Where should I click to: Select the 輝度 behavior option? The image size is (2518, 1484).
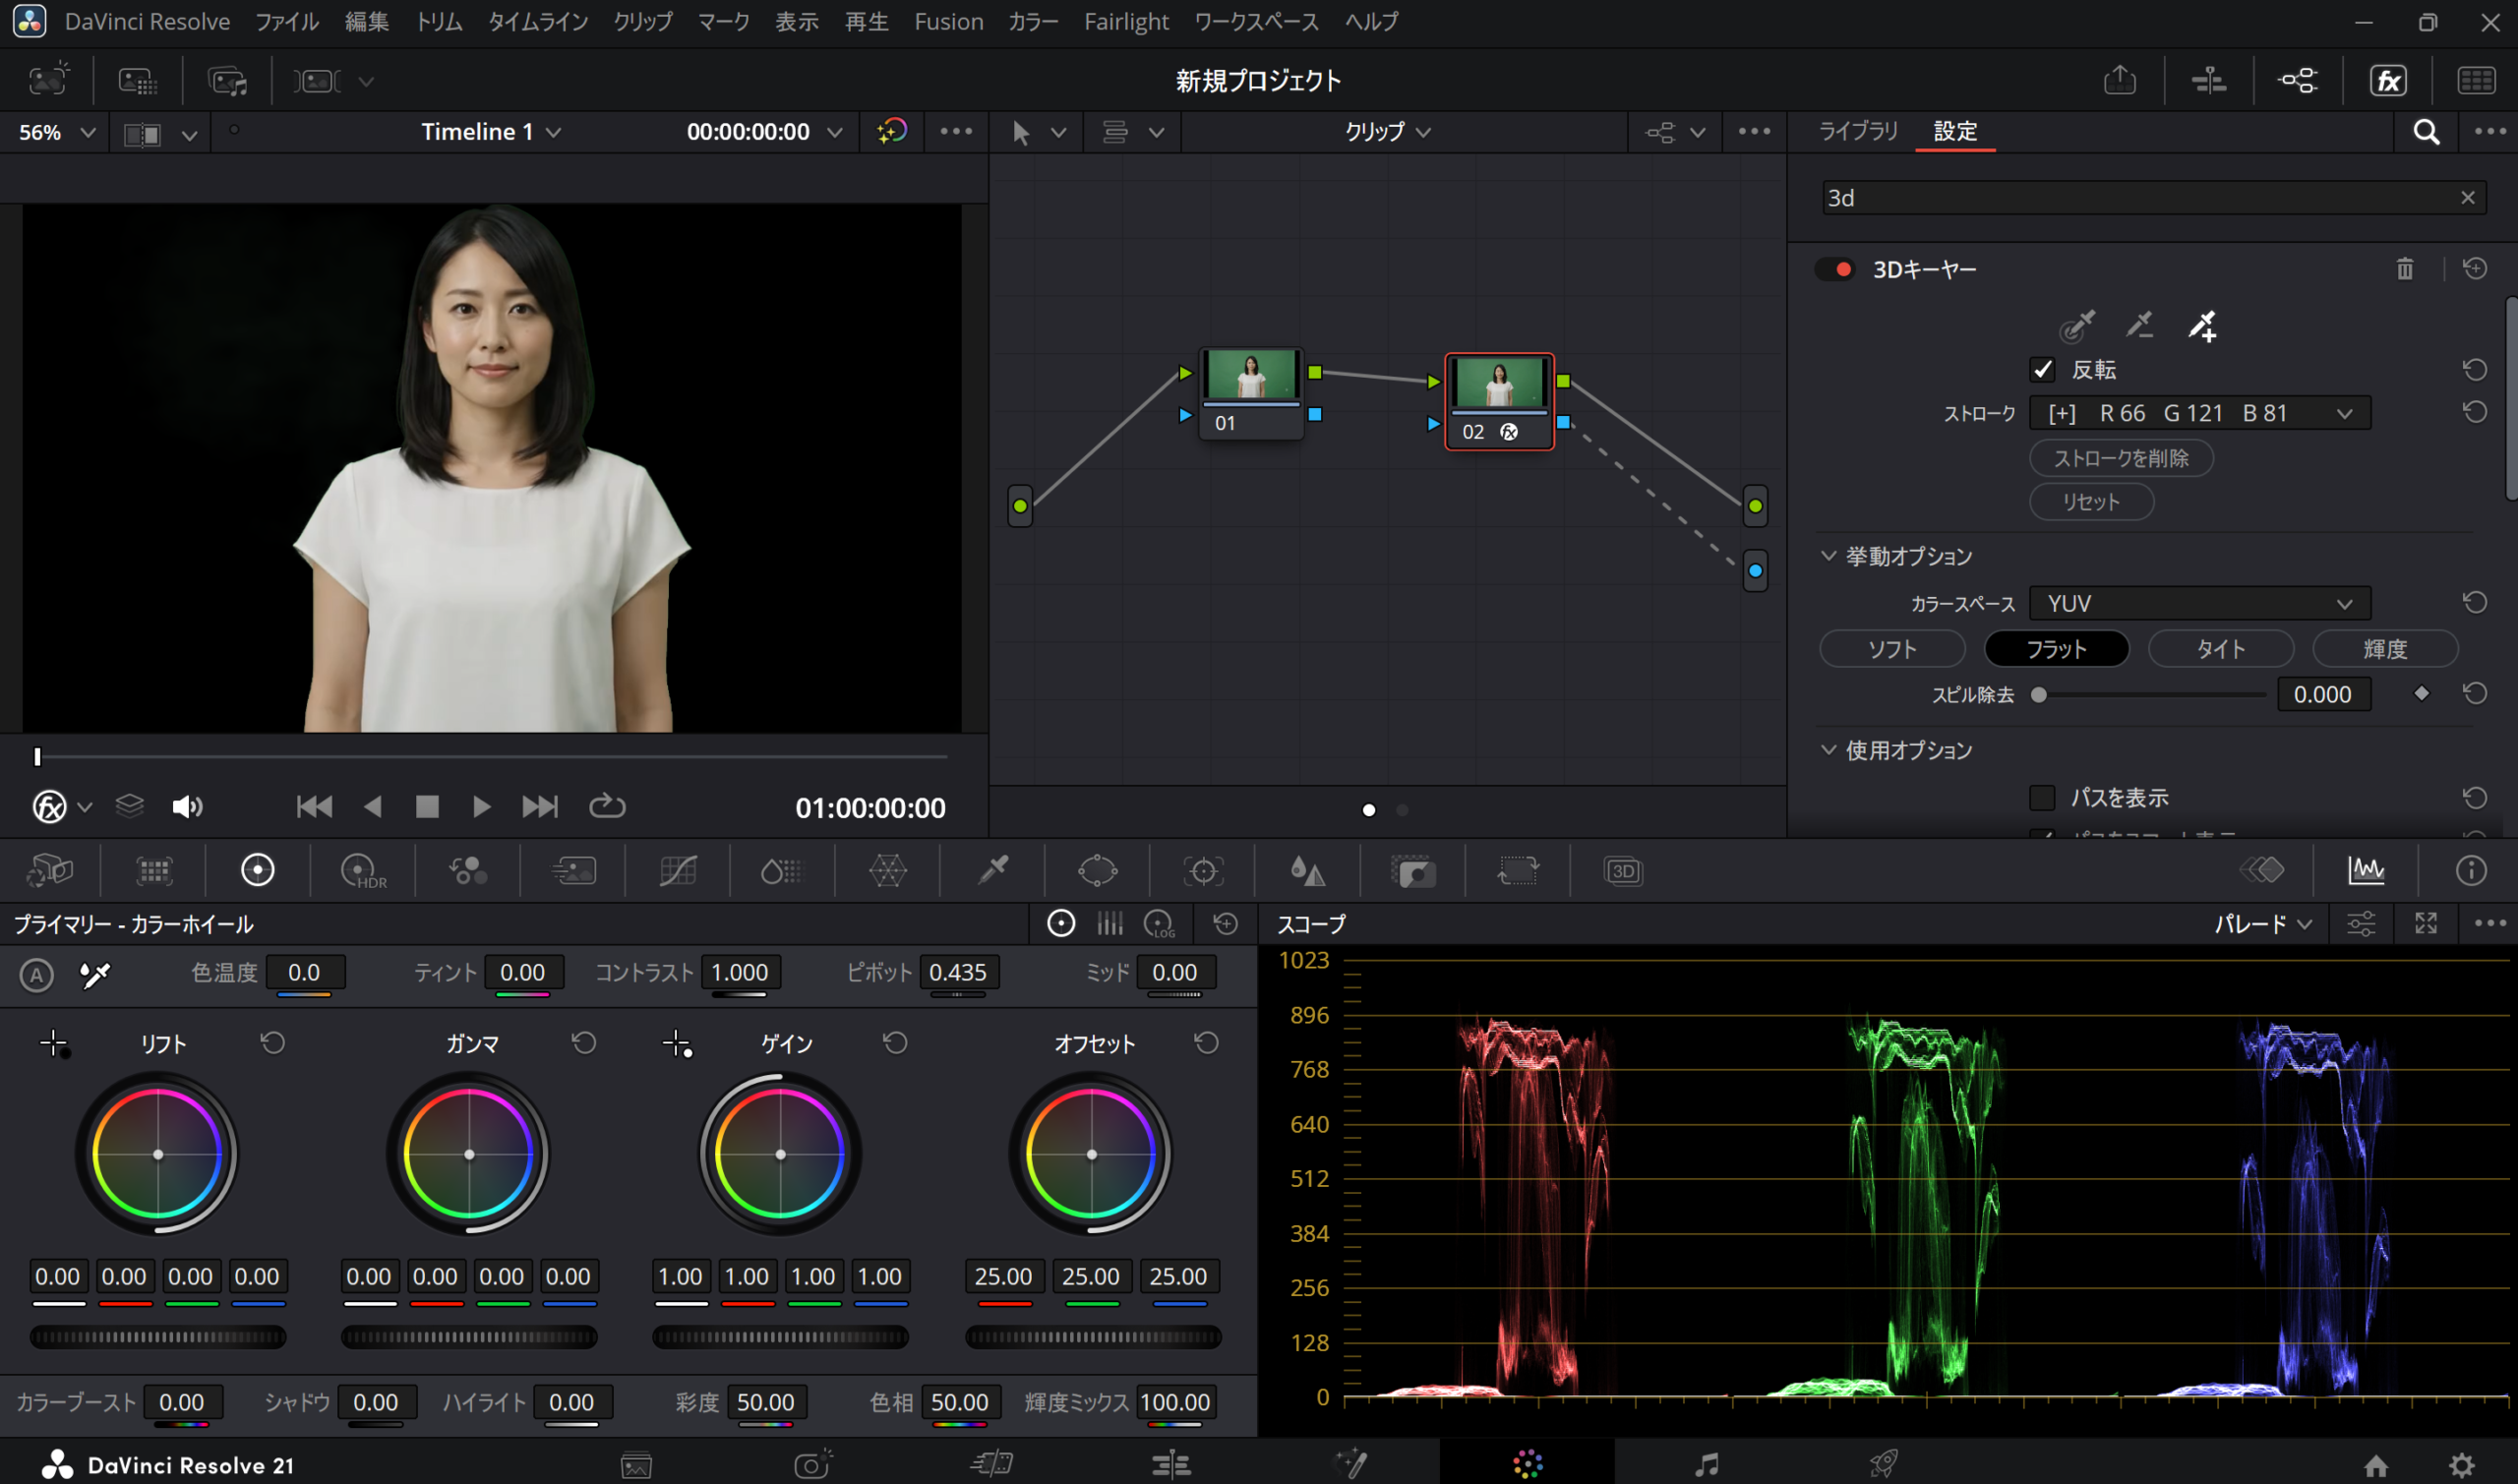pyautogui.click(x=2384, y=649)
